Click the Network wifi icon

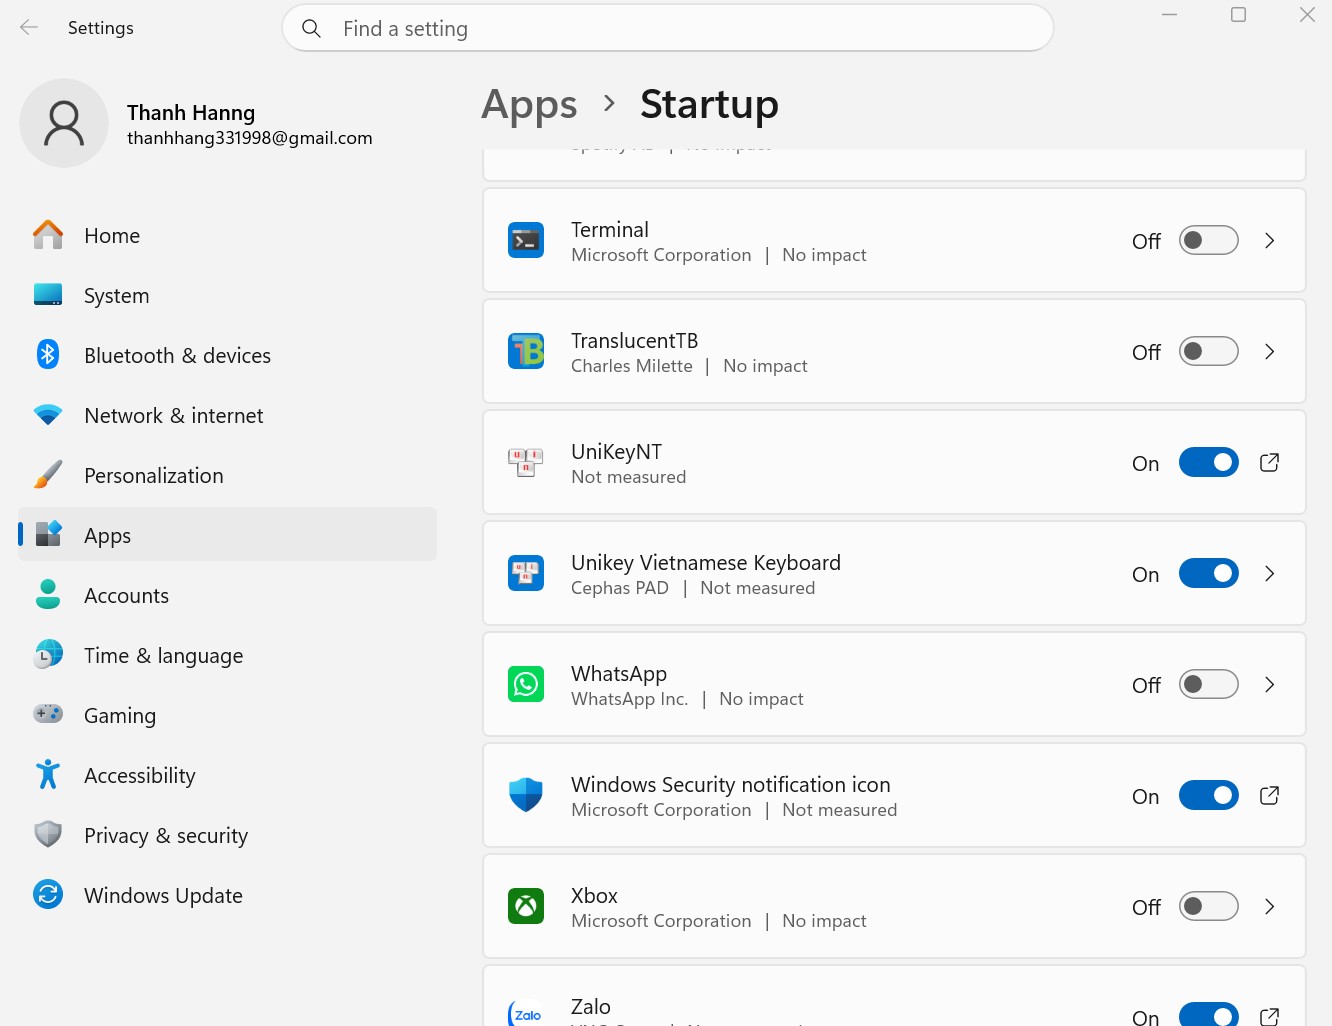pyautogui.click(x=48, y=415)
